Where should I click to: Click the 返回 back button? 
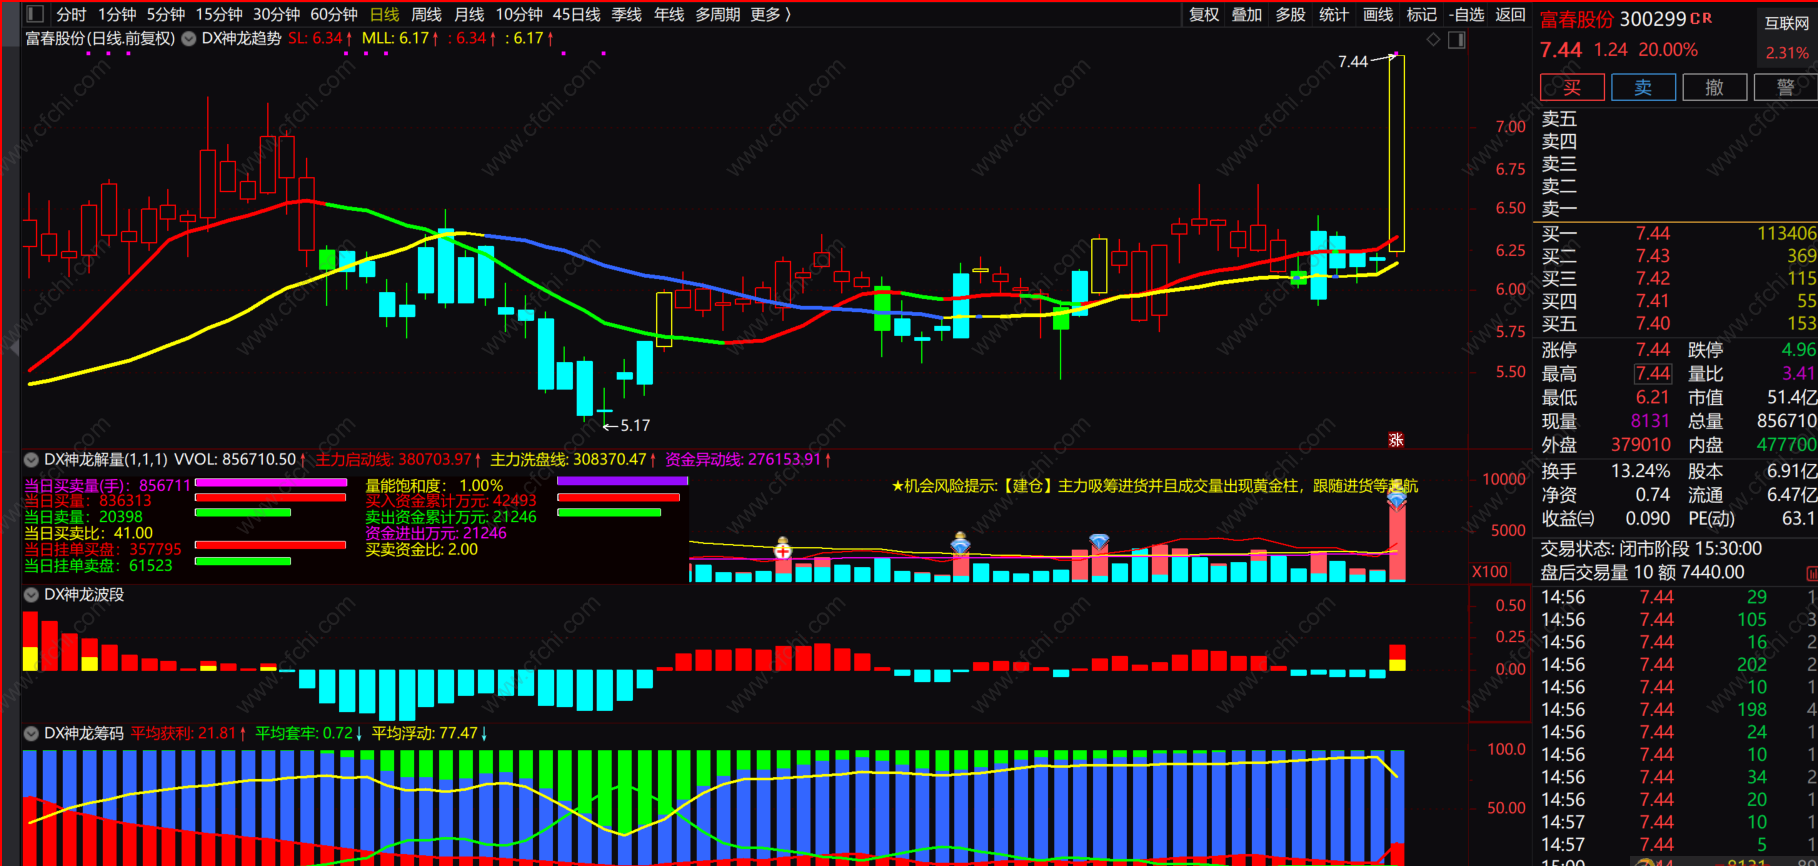(x=1510, y=14)
